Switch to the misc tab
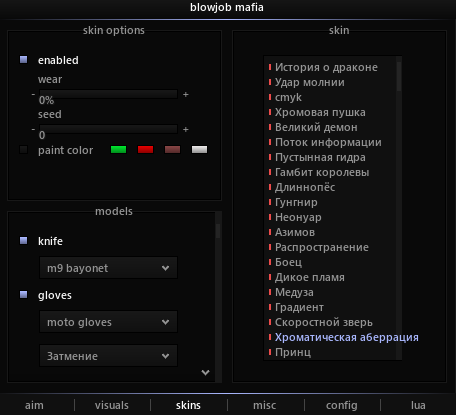The image size is (456, 415). tap(264, 405)
